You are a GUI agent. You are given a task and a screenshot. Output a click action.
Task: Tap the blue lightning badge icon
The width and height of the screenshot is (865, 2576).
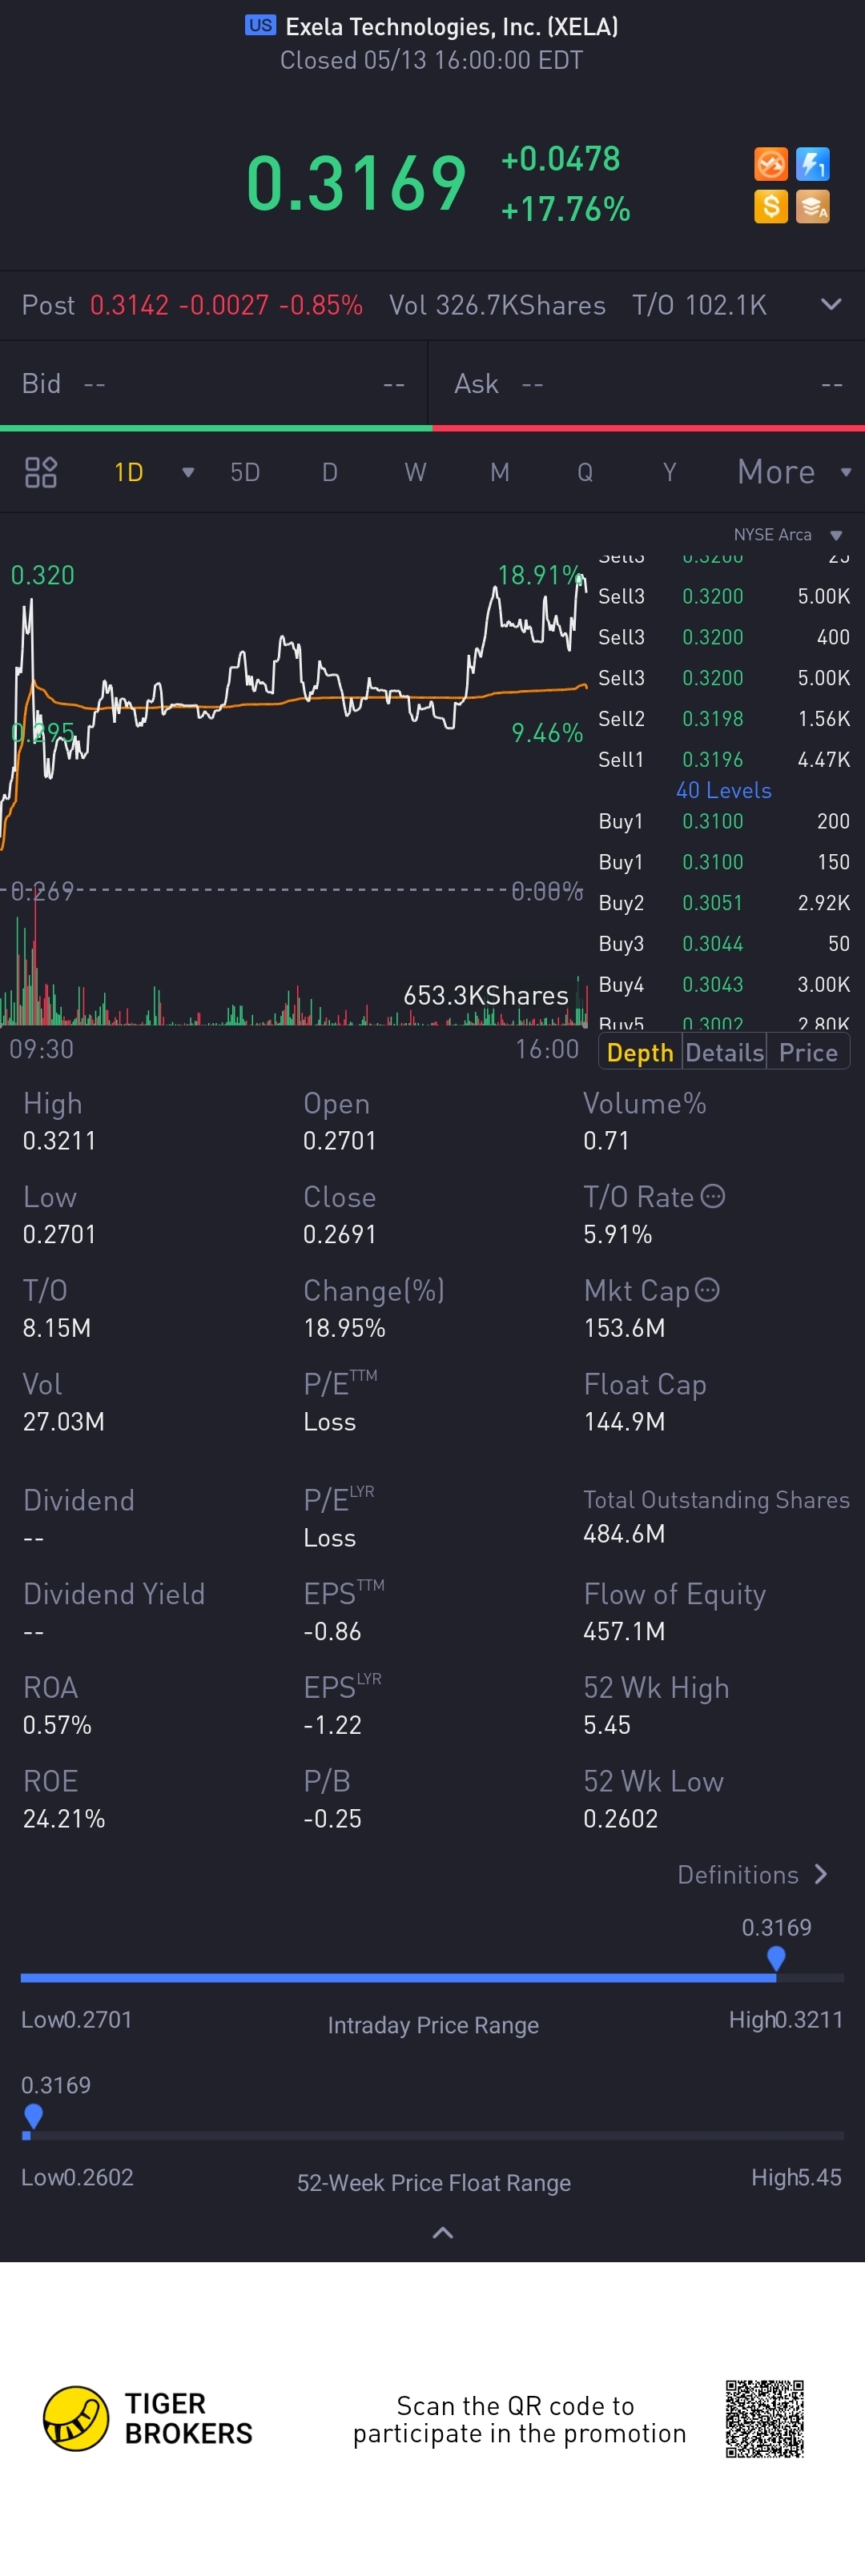coord(813,164)
